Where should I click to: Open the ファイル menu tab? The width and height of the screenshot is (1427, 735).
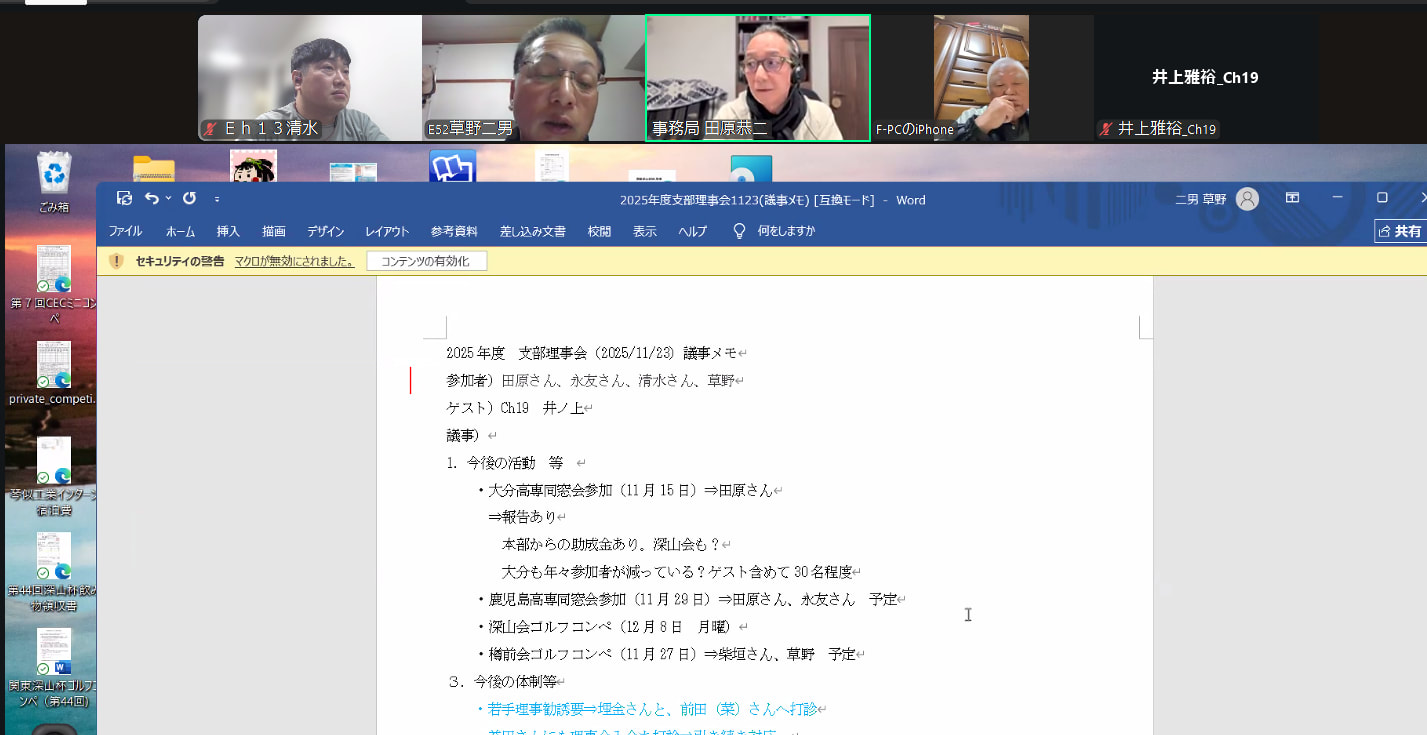tap(125, 231)
